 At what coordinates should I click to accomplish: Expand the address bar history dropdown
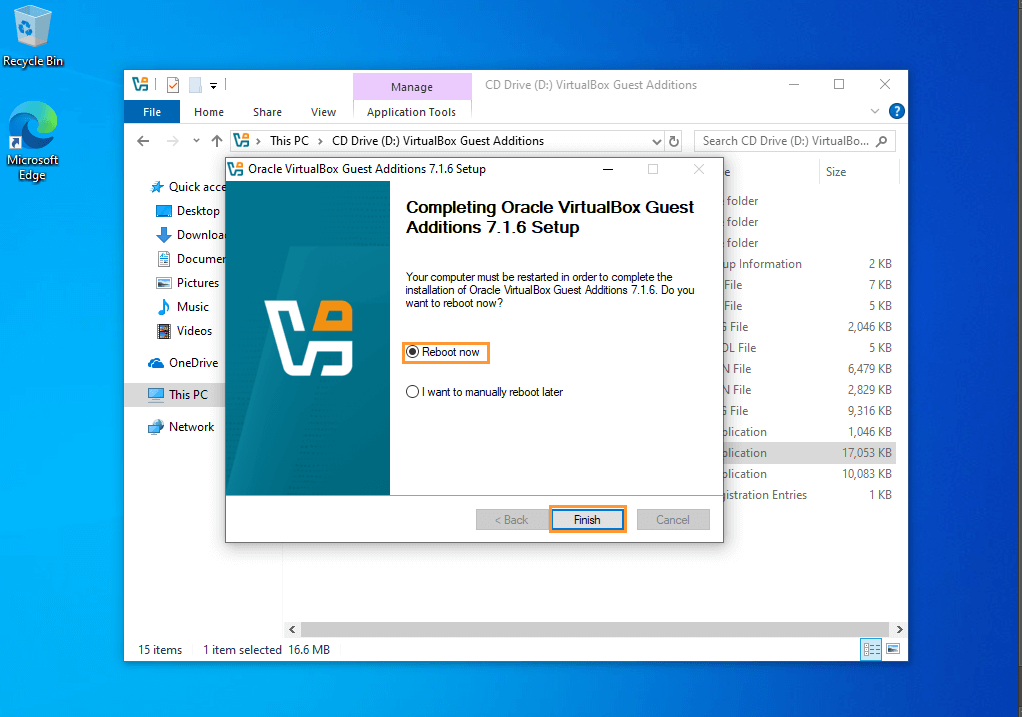[x=657, y=141]
